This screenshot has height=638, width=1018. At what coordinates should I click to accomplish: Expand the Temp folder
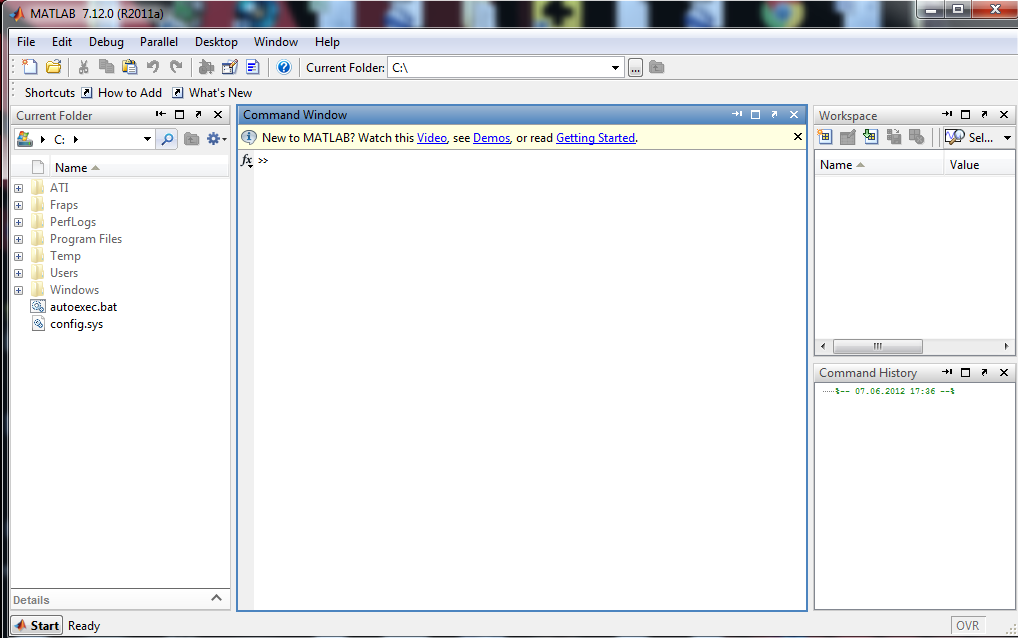coord(18,256)
